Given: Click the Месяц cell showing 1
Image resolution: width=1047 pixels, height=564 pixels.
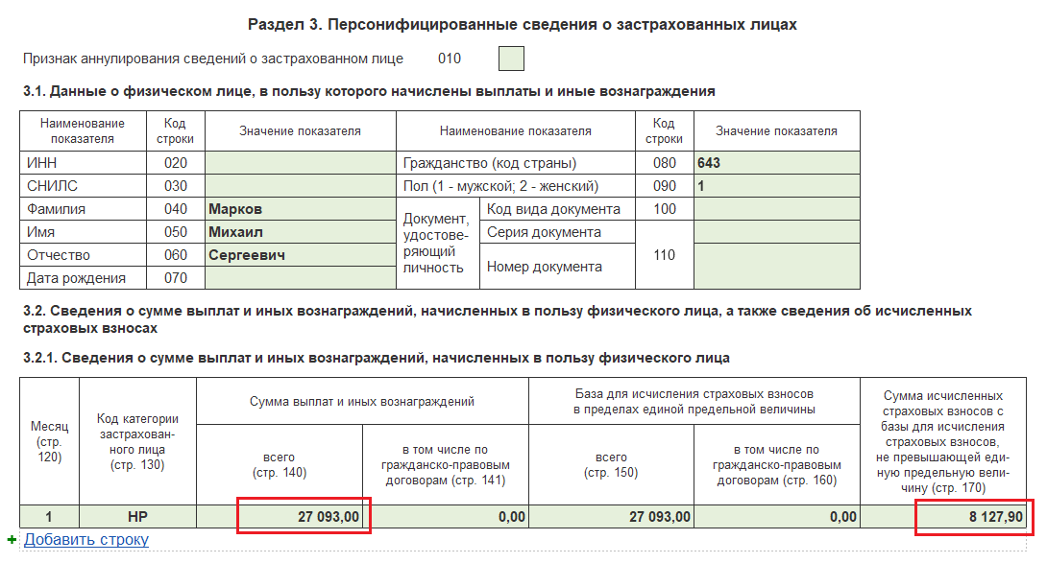Looking at the screenshot, I should coord(49,517).
